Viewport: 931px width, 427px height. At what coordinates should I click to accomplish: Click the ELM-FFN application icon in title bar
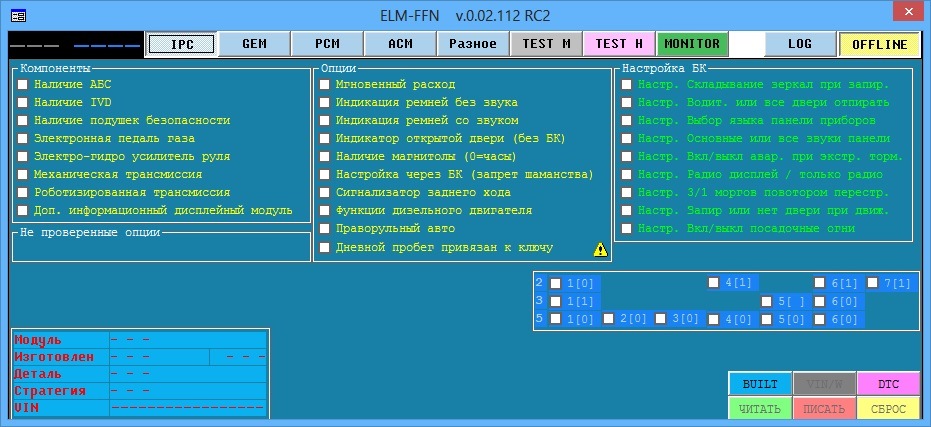[18, 16]
